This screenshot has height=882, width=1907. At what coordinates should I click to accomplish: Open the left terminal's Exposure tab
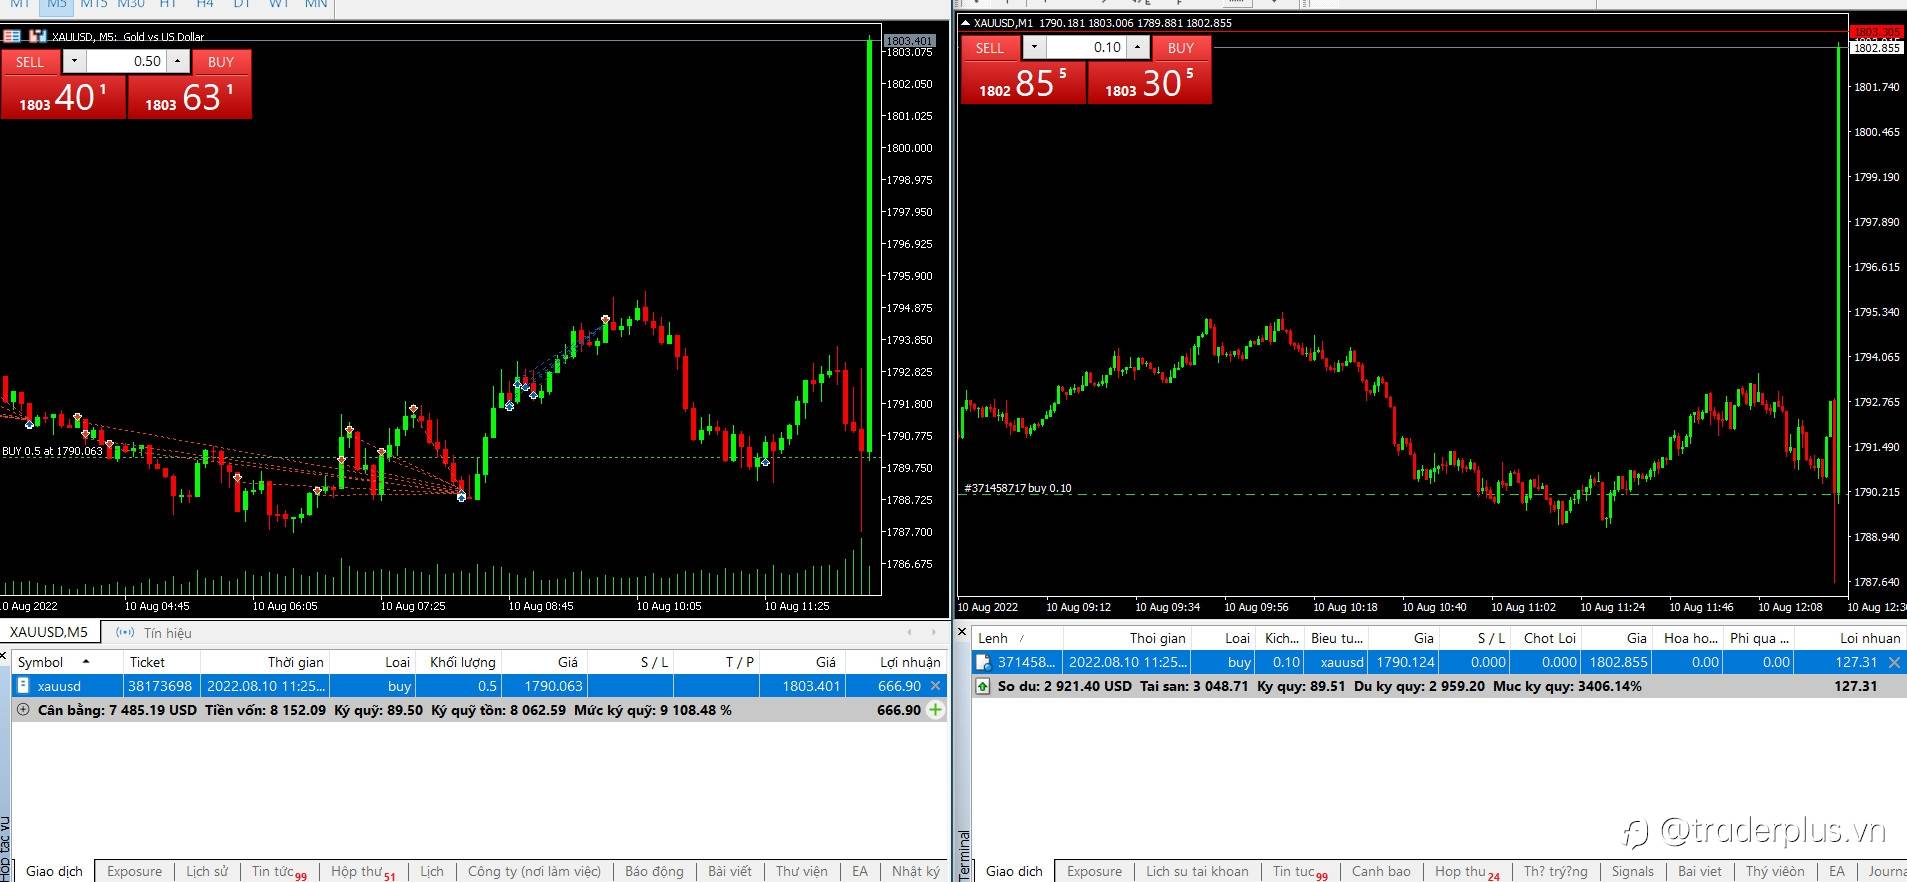point(134,871)
